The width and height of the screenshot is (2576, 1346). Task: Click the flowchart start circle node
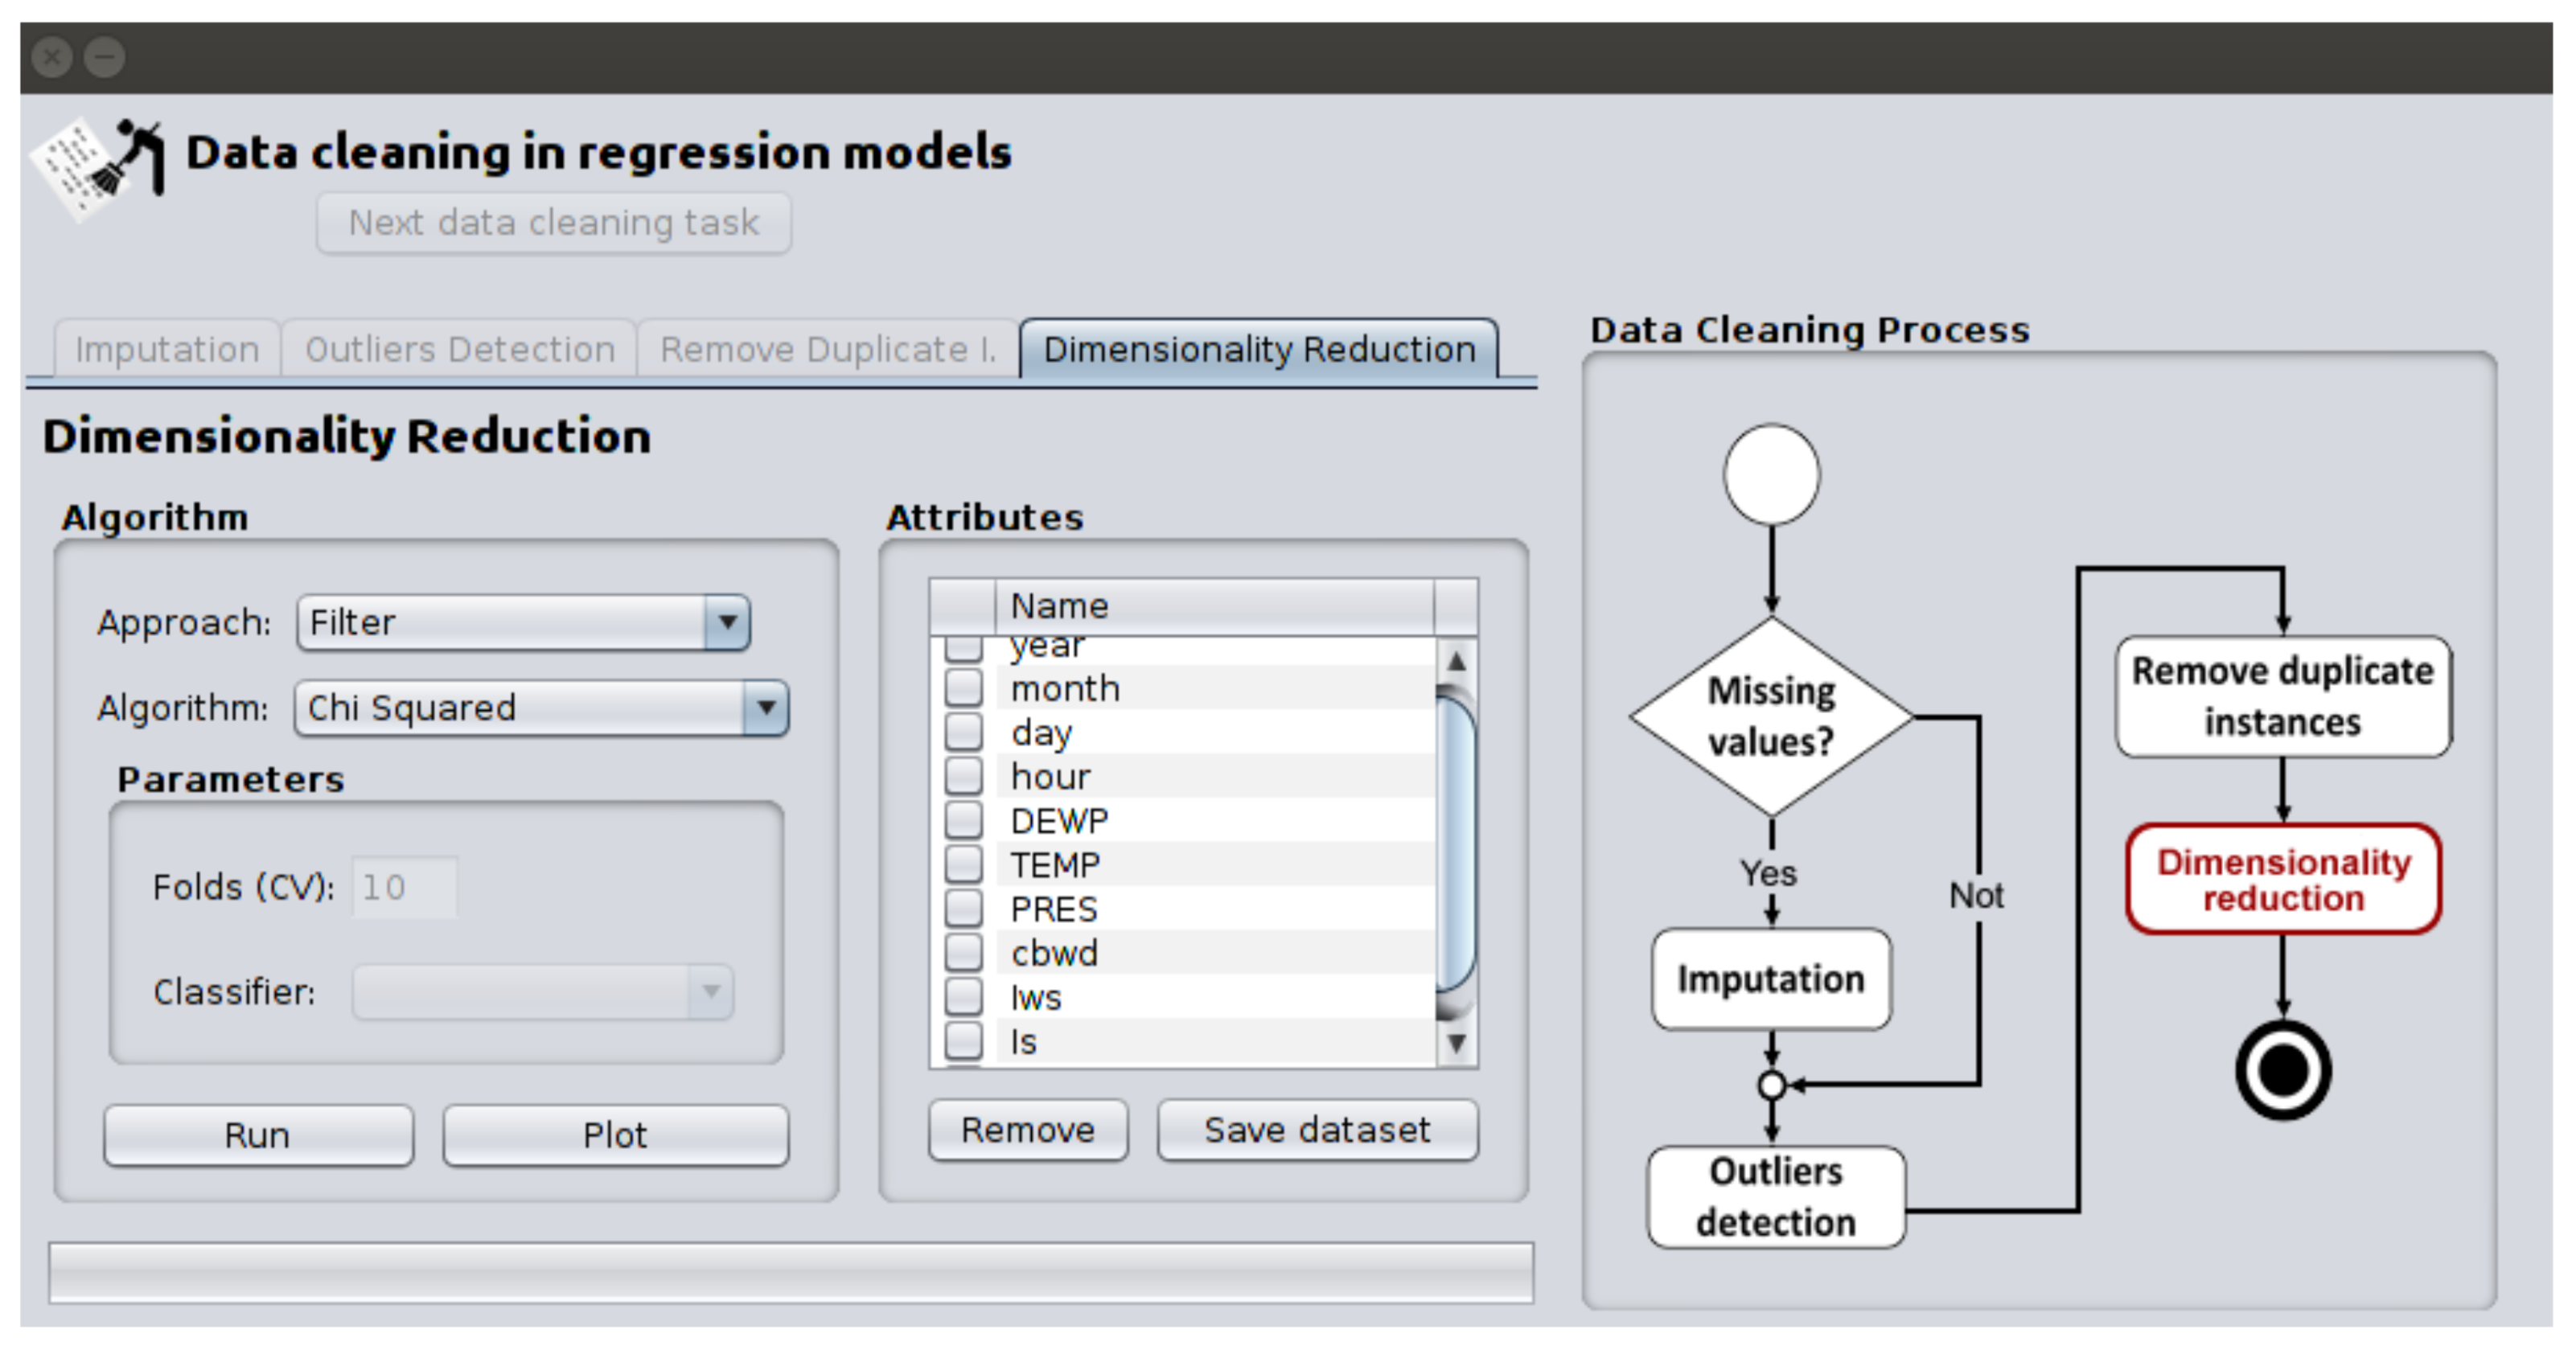coord(1771,474)
